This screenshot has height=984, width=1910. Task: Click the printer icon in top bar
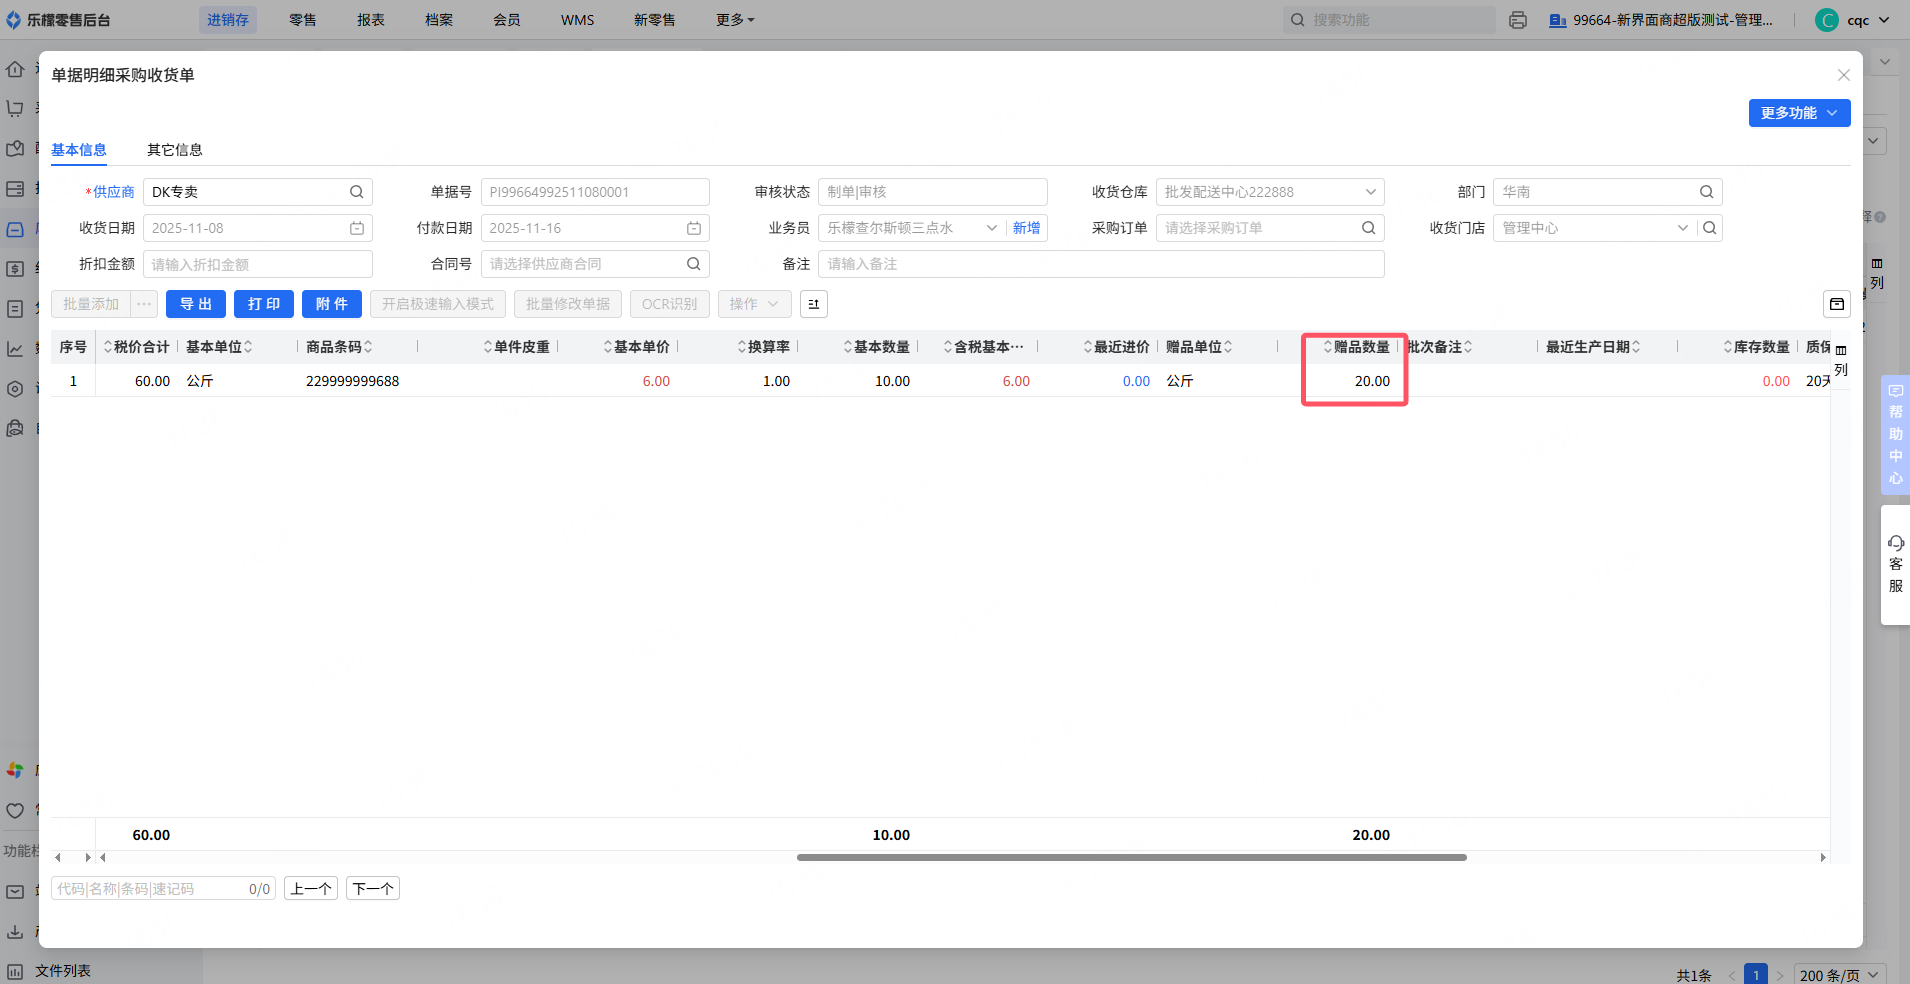pyautogui.click(x=1518, y=20)
